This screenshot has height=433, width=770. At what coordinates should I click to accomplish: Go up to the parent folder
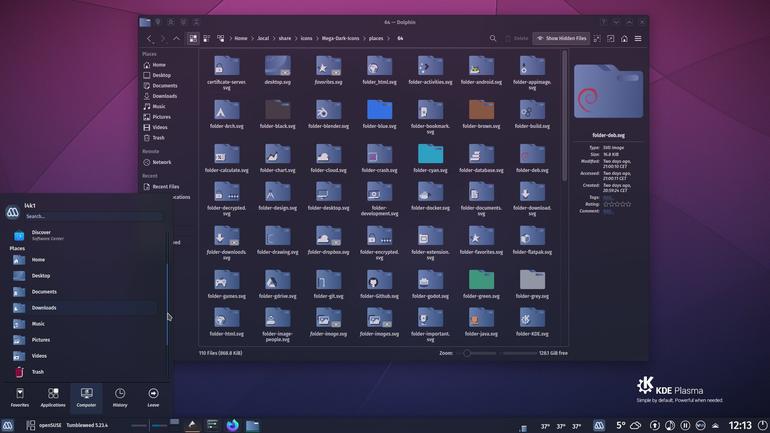[176, 38]
